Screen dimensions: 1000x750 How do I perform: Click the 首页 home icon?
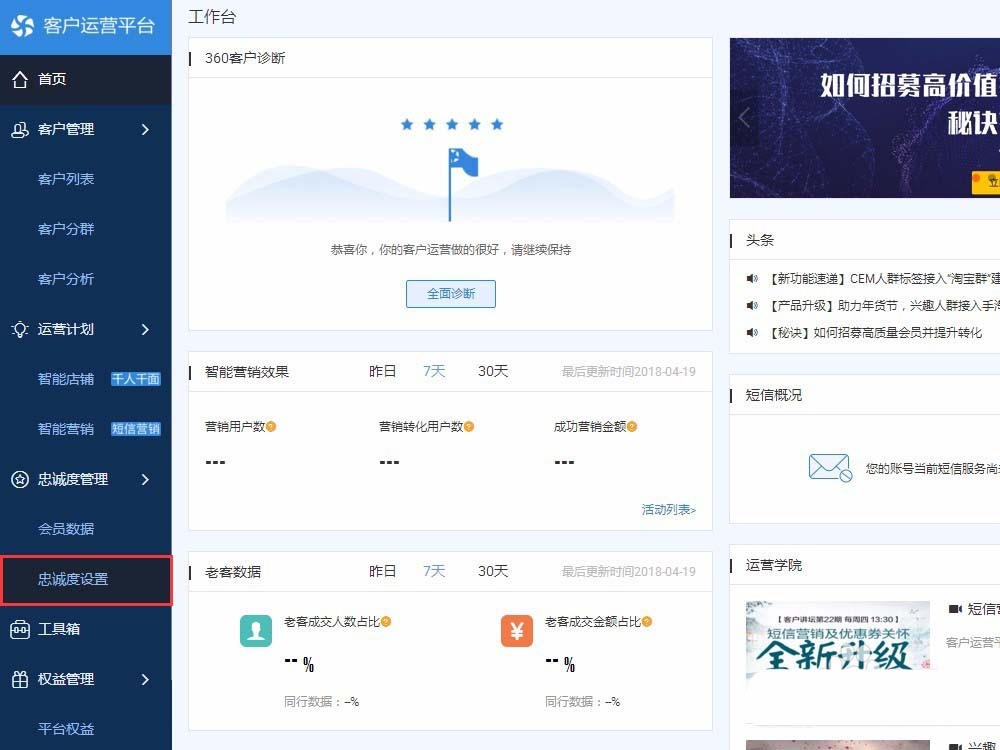[20, 79]
